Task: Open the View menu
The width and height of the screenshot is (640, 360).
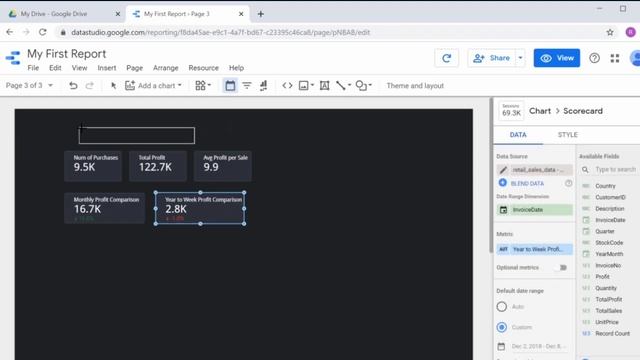Action: [79, 68]
